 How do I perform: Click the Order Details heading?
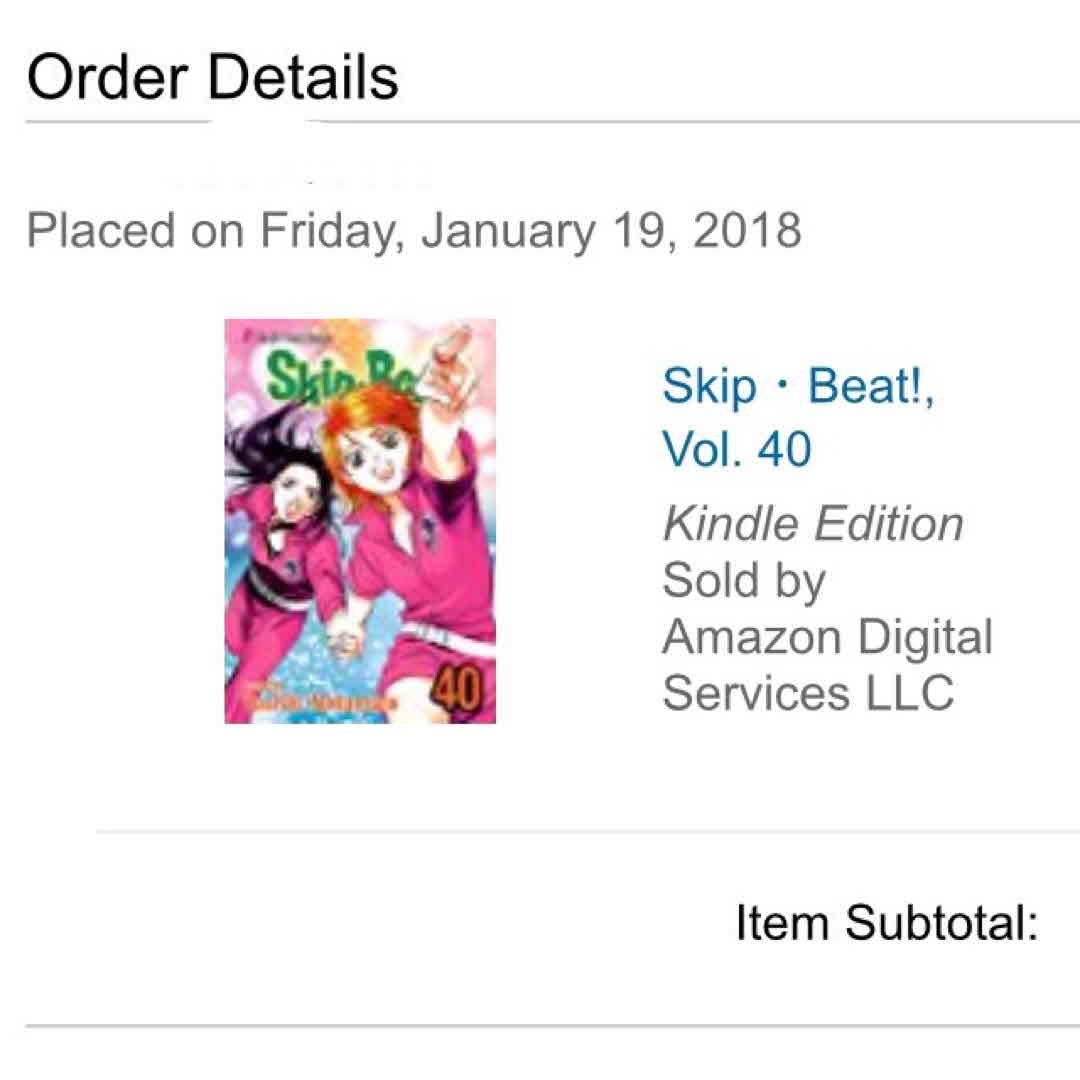(x=212, y=75)
